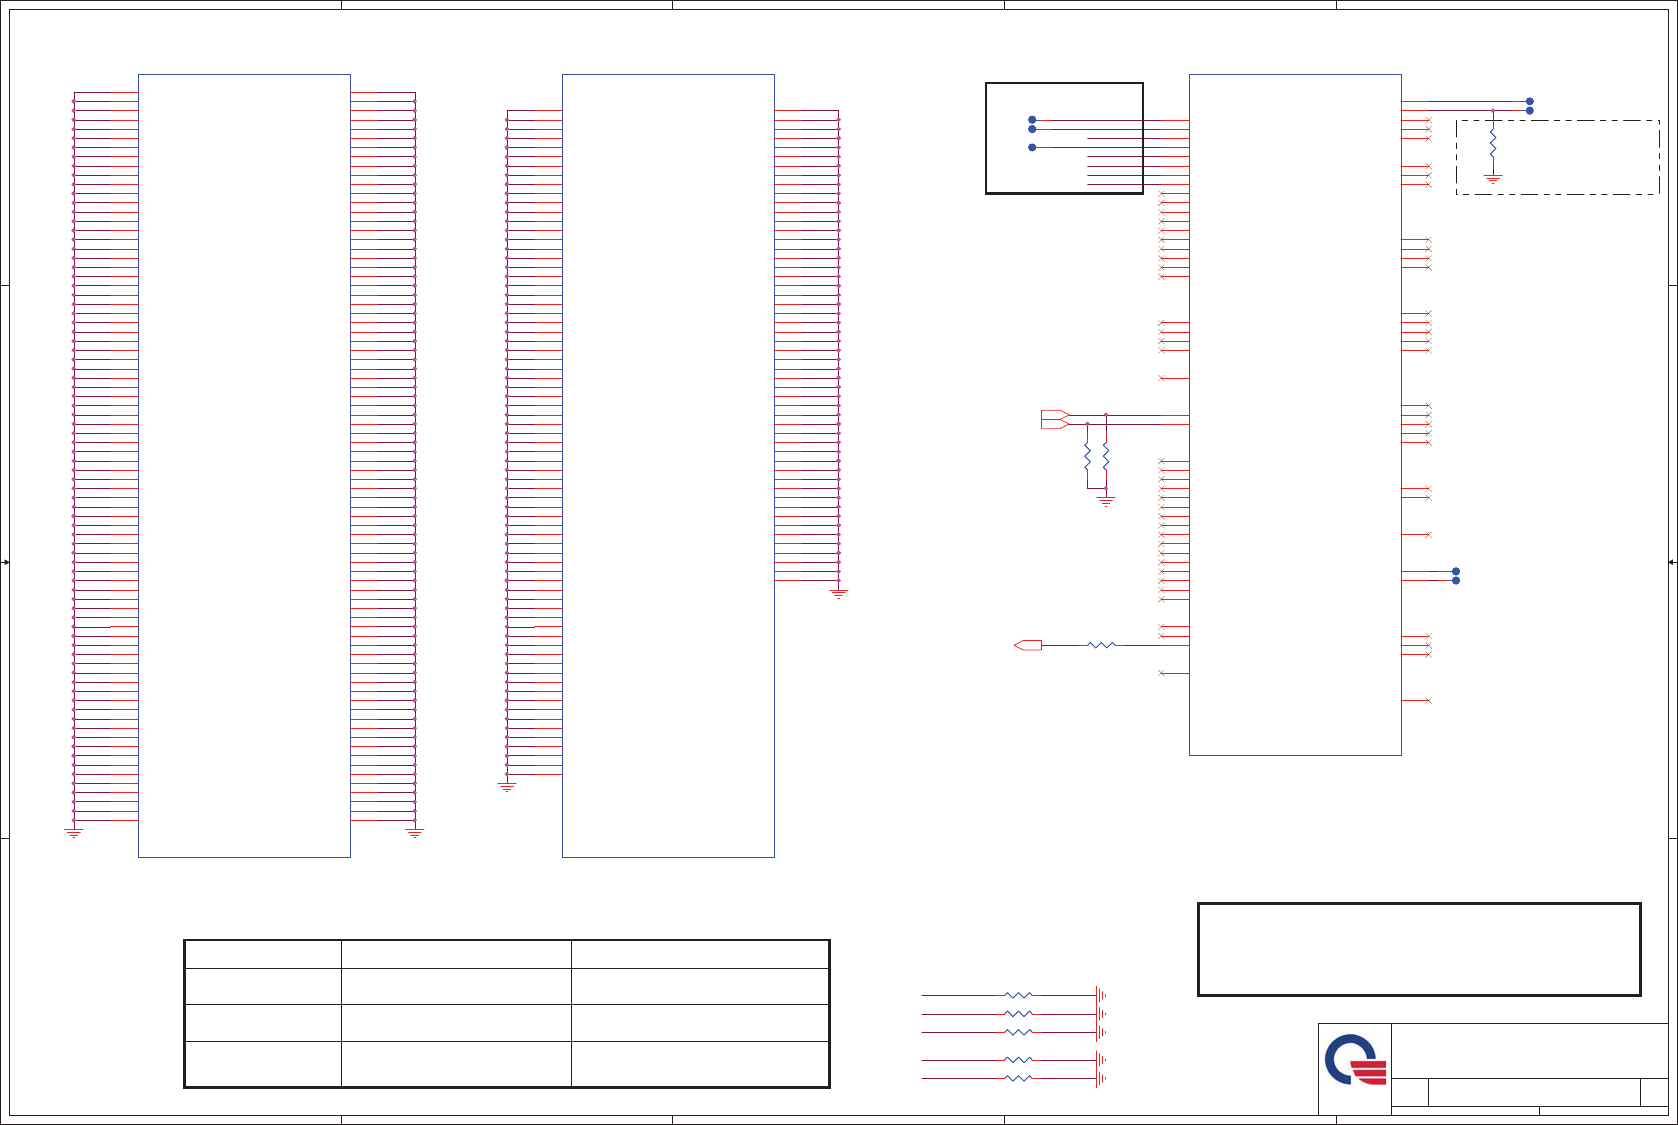Pick the left resistor of the vertical resistor pair

pyautogui.click(x=1087, y=458)
